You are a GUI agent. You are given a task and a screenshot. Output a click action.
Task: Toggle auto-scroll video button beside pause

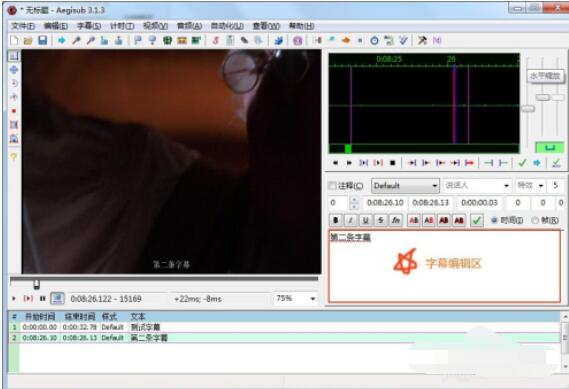[57, 299]
